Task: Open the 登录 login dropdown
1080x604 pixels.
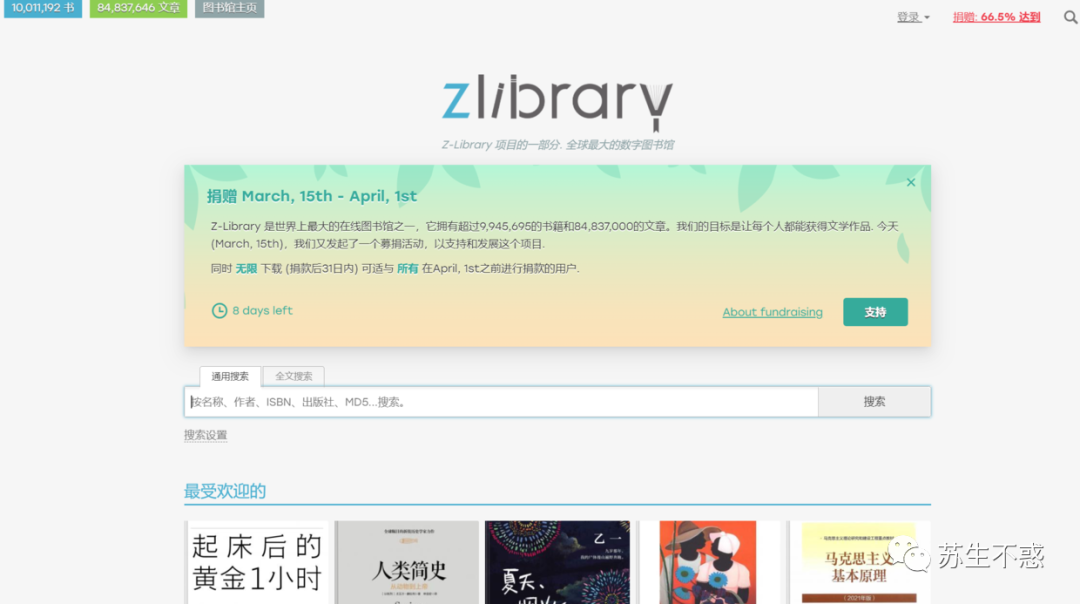Action: click(913, 17)
